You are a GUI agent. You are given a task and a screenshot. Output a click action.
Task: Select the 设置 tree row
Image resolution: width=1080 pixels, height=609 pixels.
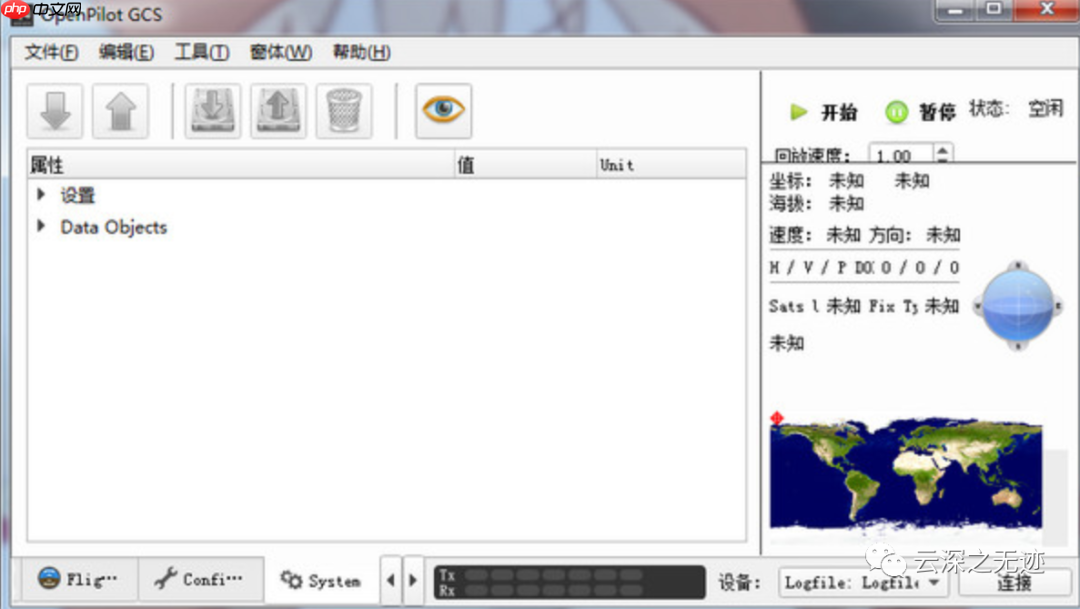tap(386, 195)
